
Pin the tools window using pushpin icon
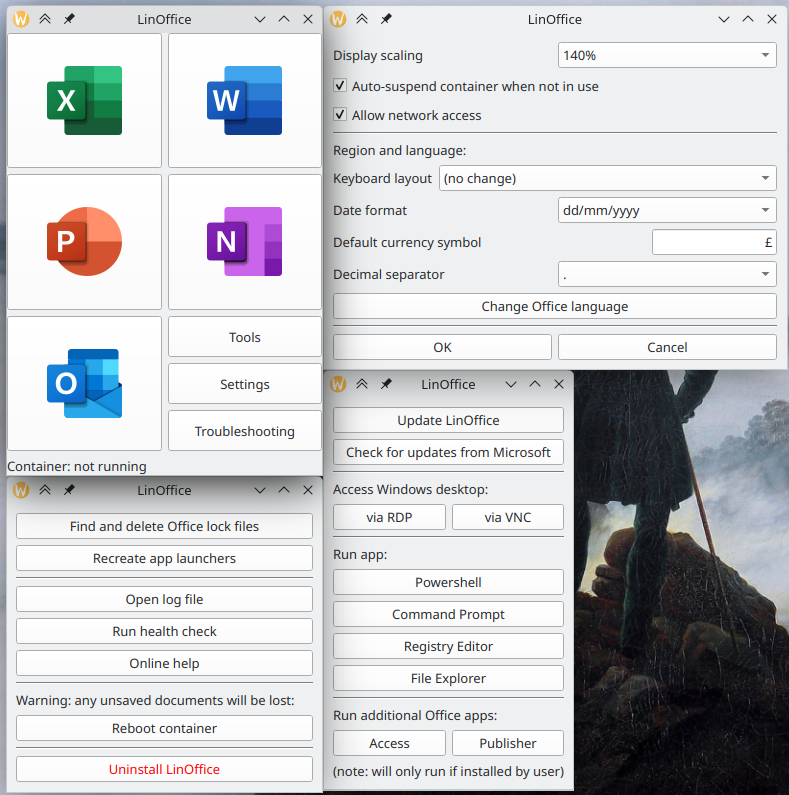(x=386, y=384)
